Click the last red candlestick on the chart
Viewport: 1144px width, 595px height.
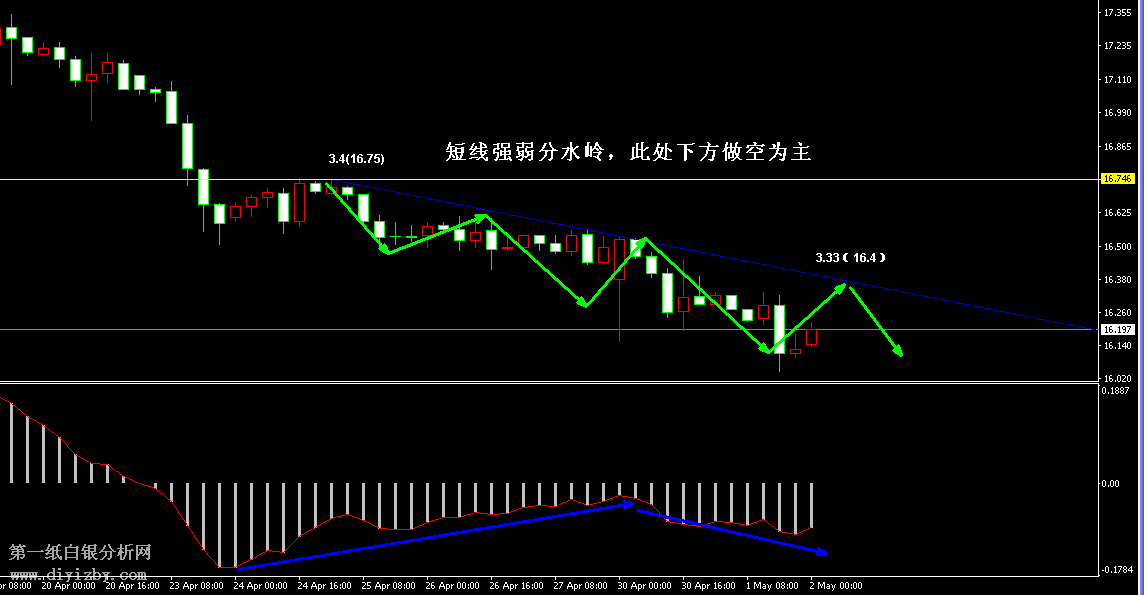click(812, 337)
